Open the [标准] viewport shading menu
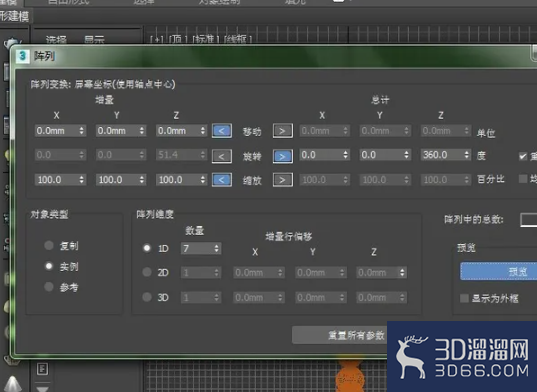The width and height of the screenshot is (537, 392). coord(205,40)
